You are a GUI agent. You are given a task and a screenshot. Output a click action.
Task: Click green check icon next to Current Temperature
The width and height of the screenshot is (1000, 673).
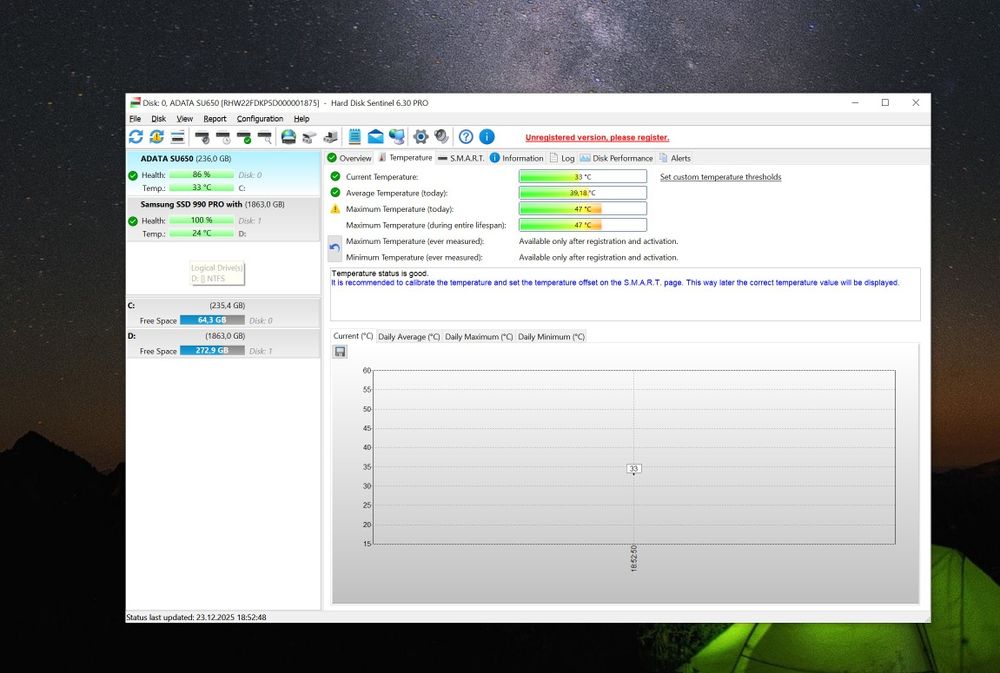click(335, 176)
